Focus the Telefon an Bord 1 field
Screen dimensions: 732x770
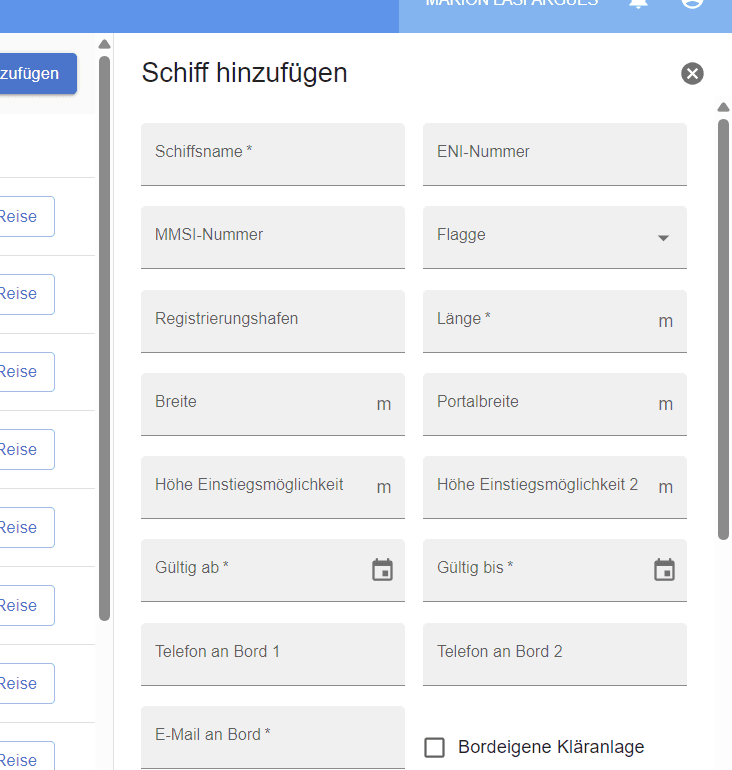click(x=273, y=654)
